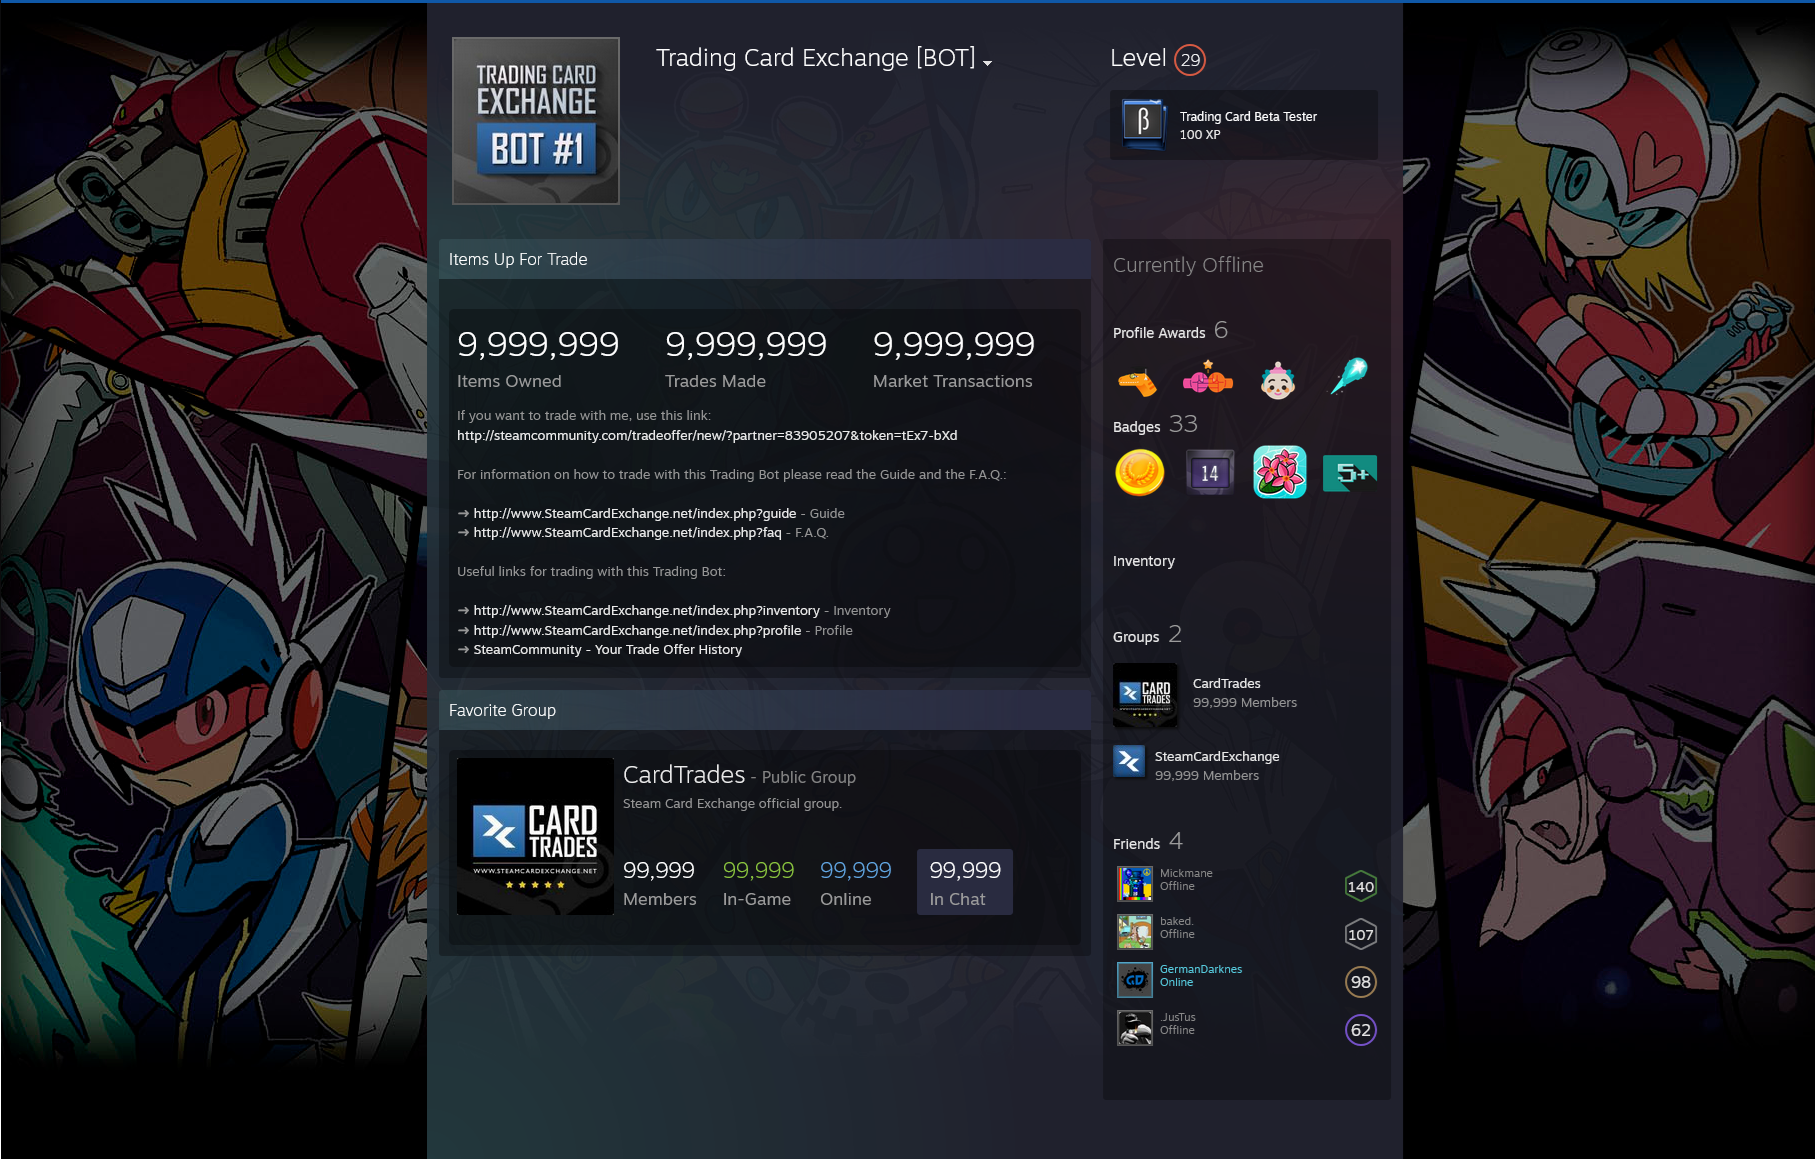
Task: Open the Friends list link
Action: (1136, 844)
